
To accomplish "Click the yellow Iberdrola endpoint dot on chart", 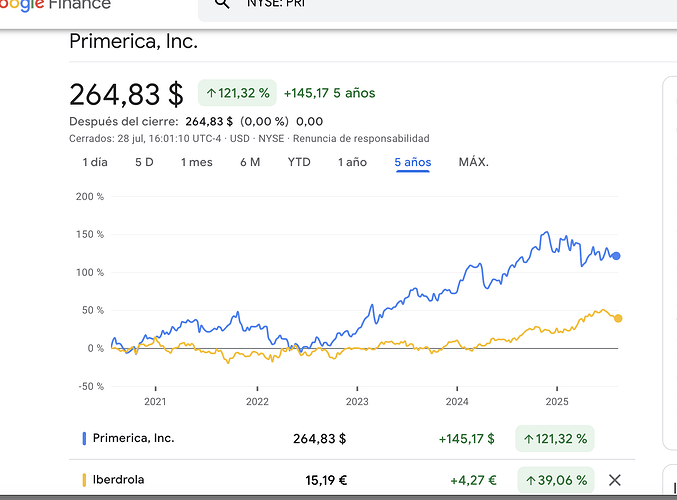I will (618, 318).
